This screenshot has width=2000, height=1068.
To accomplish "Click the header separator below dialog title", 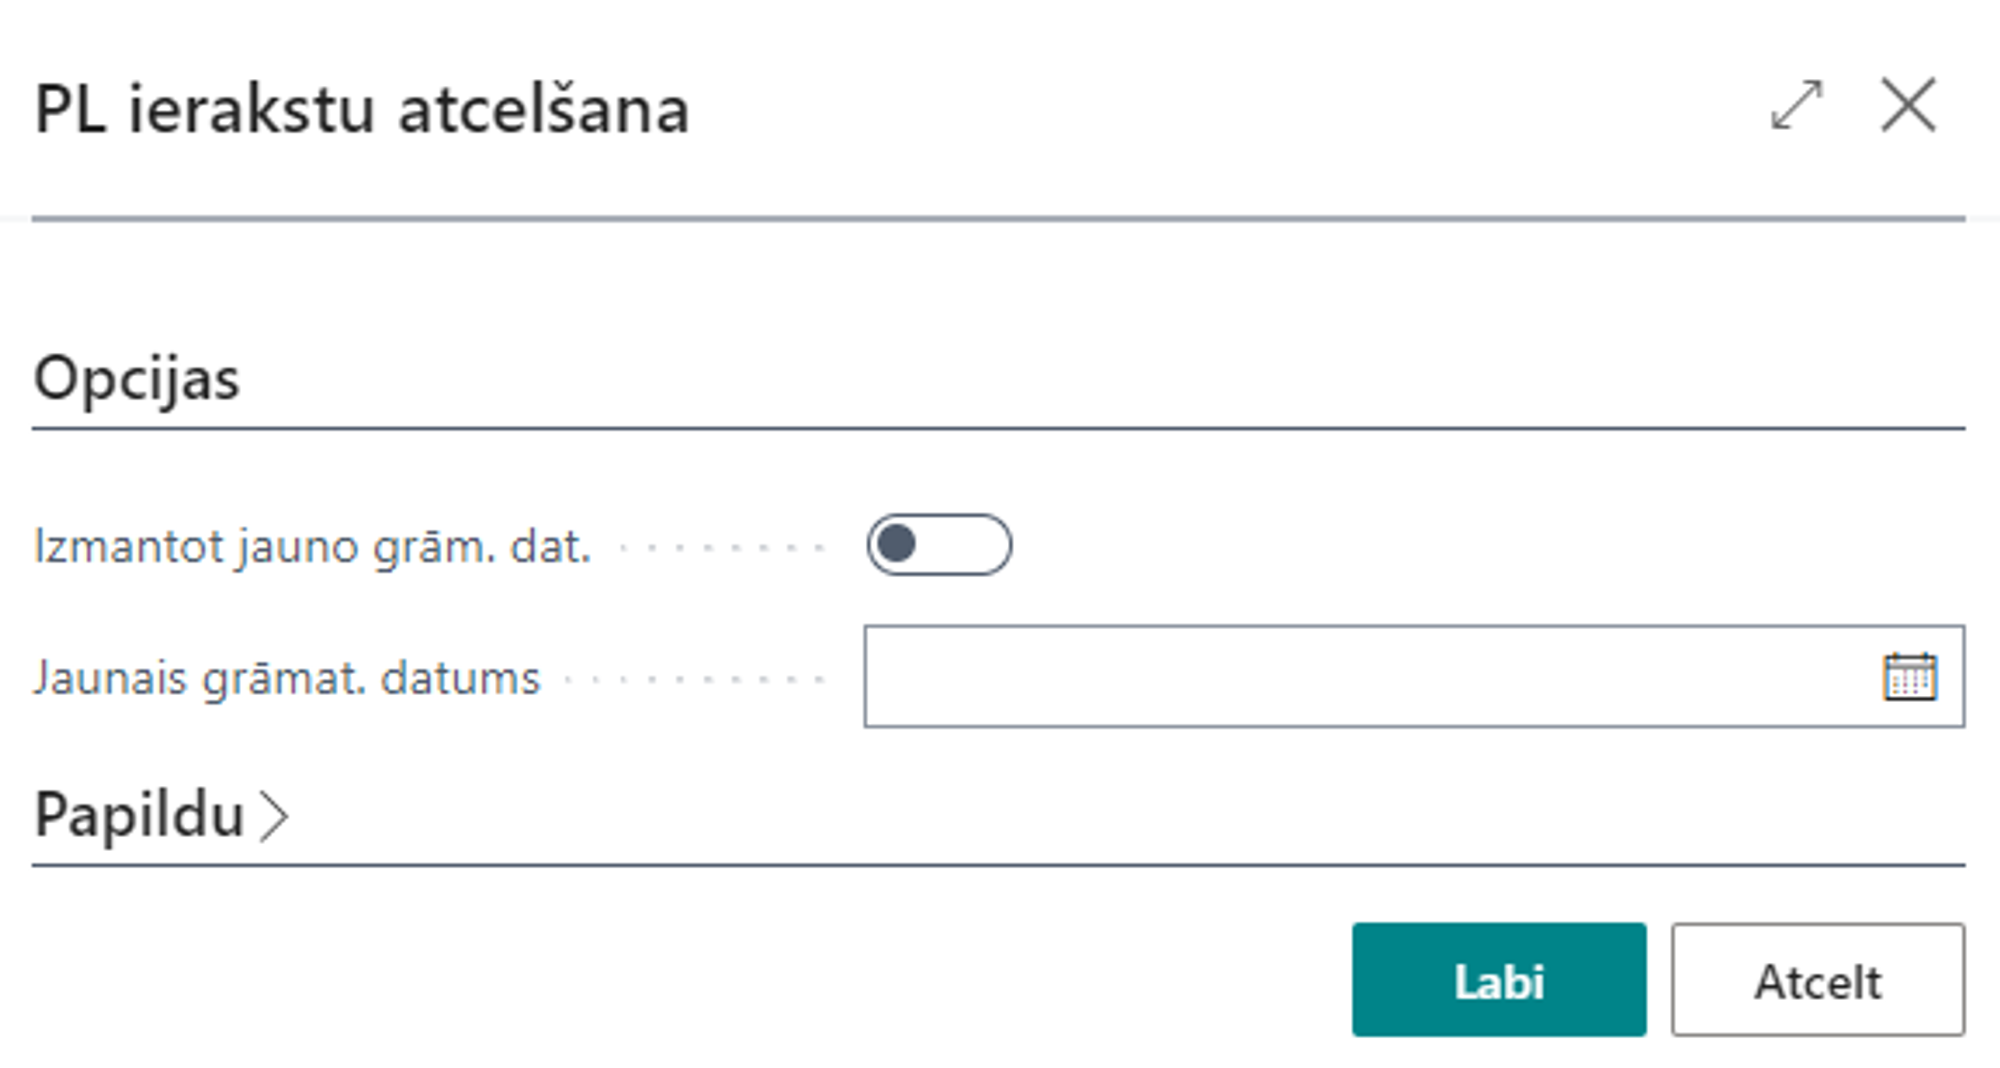I will pyautogui.click(x=998, y=218).
